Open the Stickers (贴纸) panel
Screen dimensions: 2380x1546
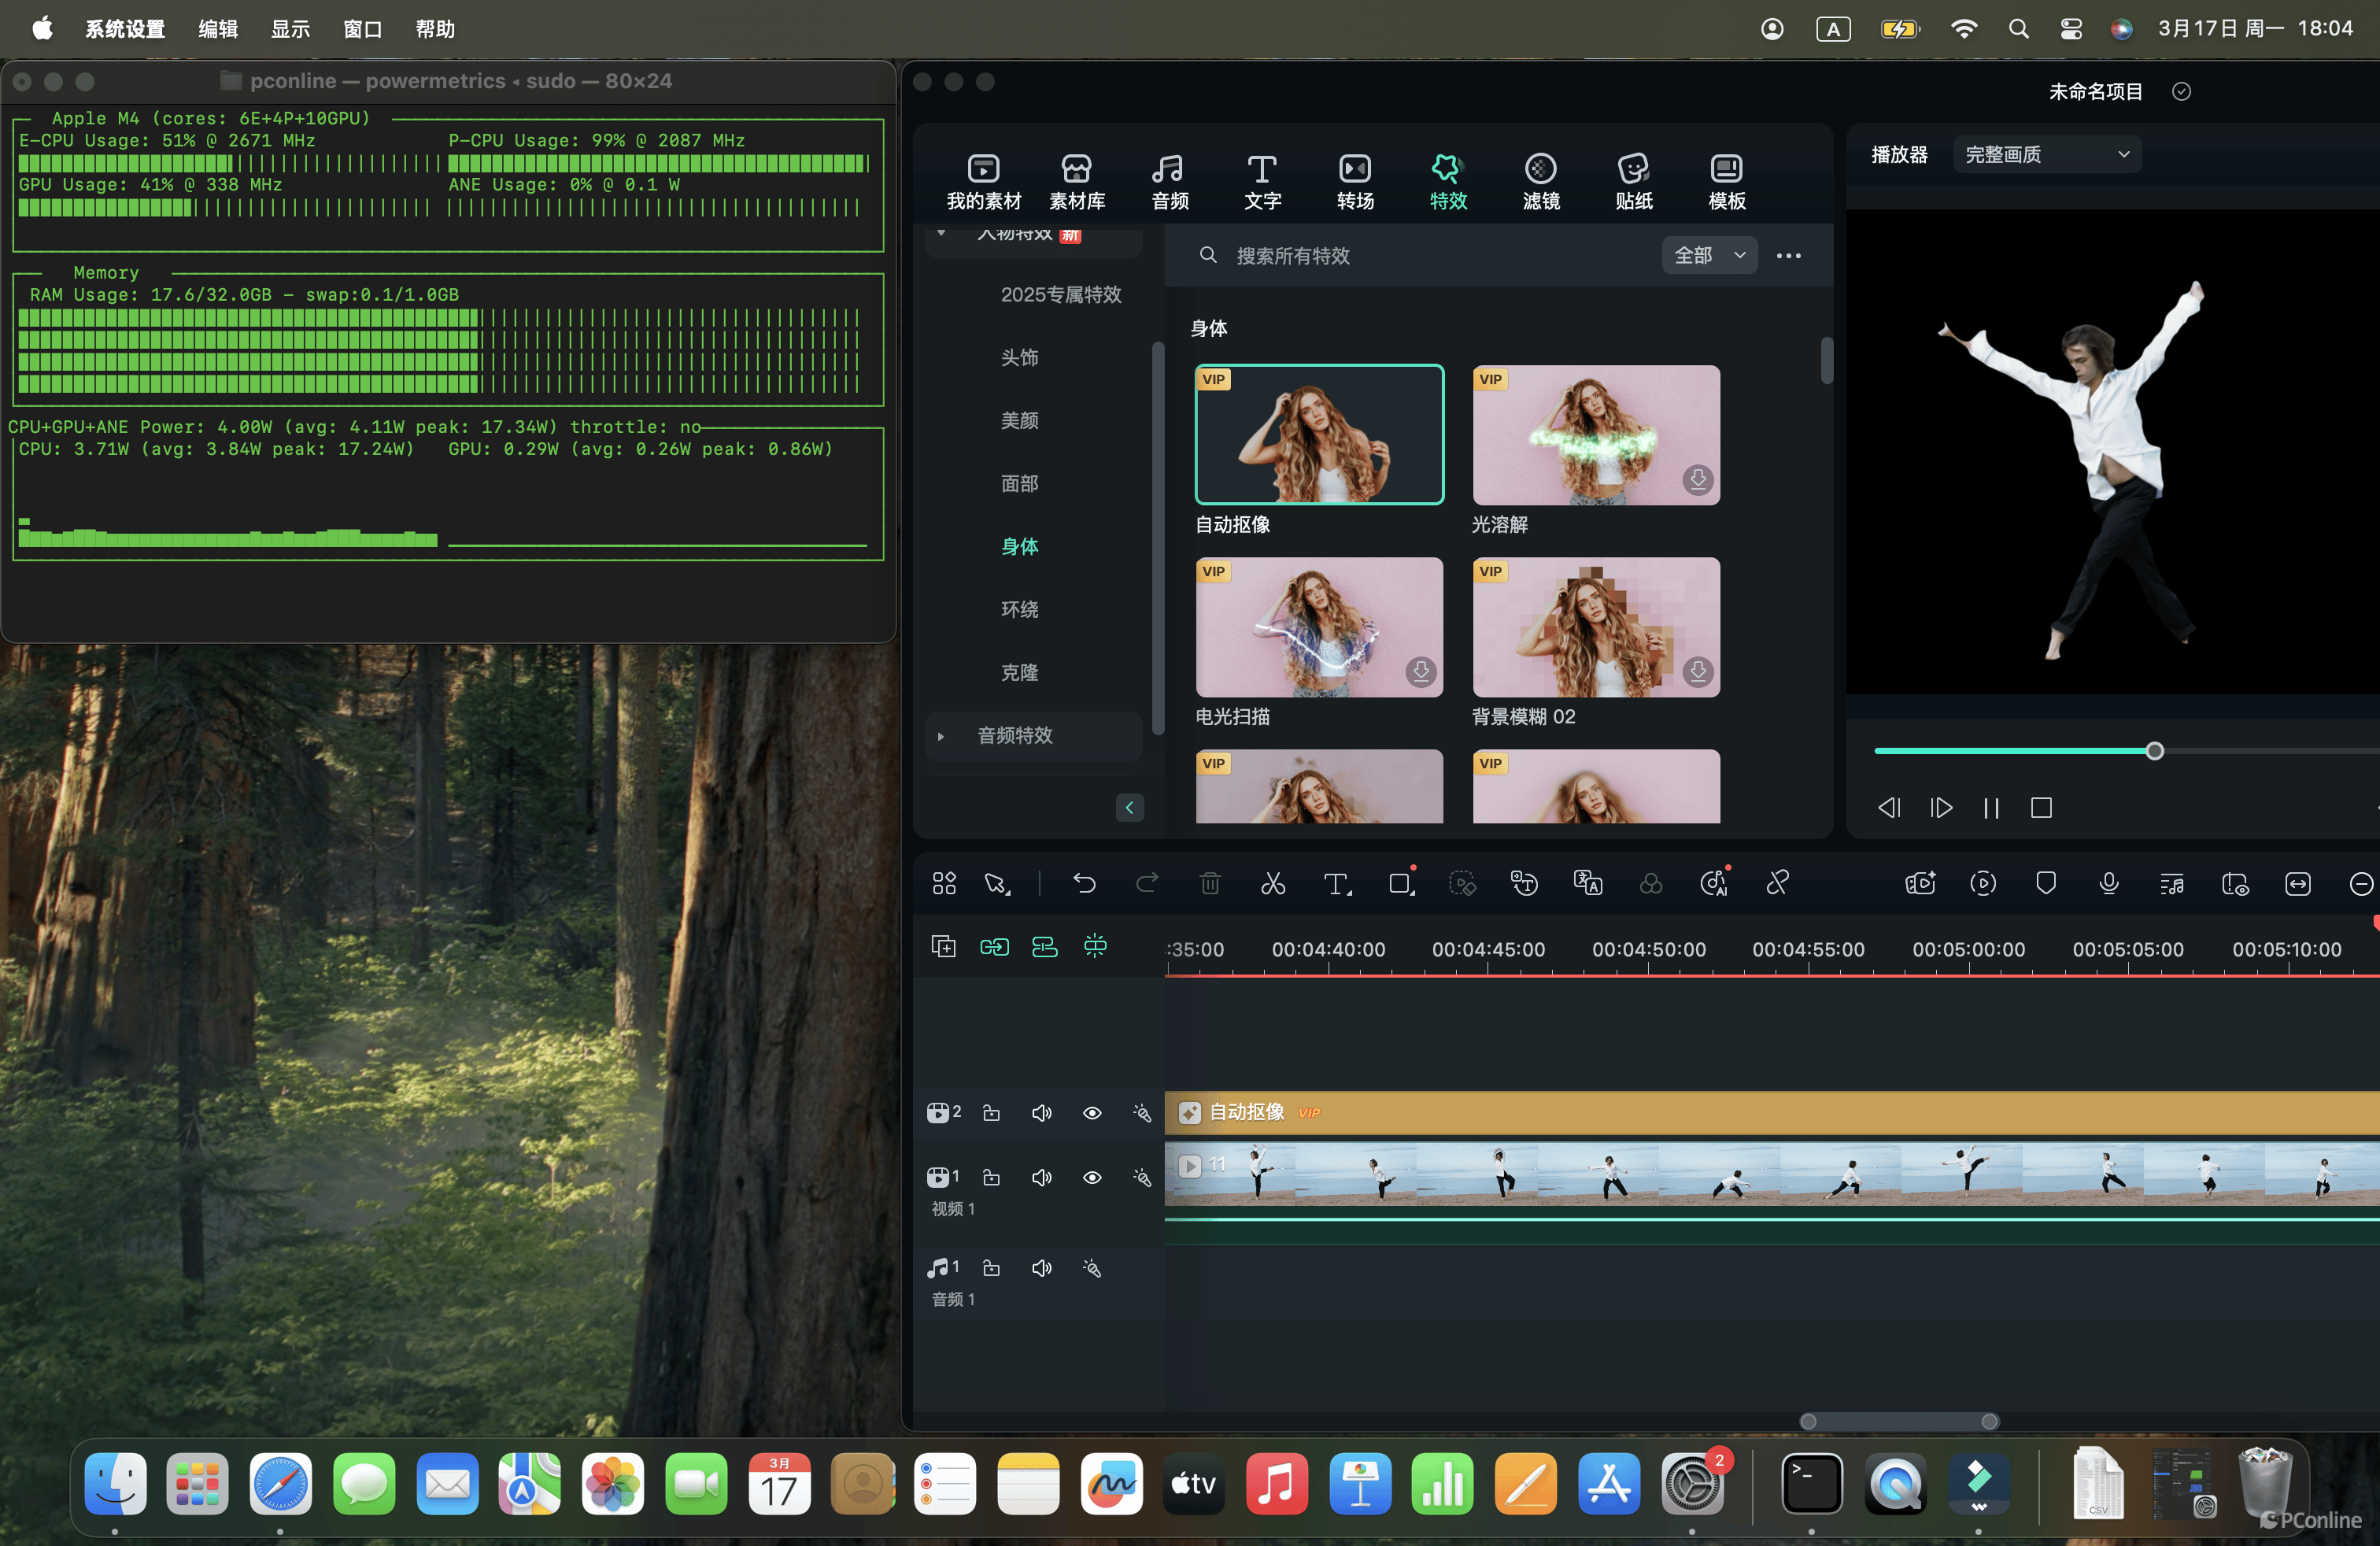click(1633, 181)
